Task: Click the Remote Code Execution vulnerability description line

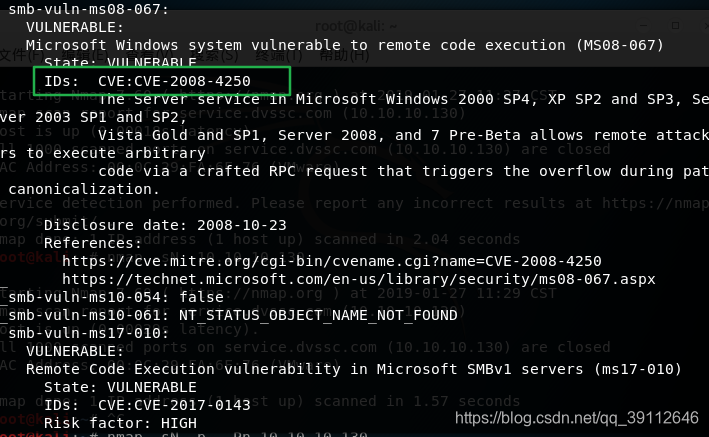Action: coord(354,369)
